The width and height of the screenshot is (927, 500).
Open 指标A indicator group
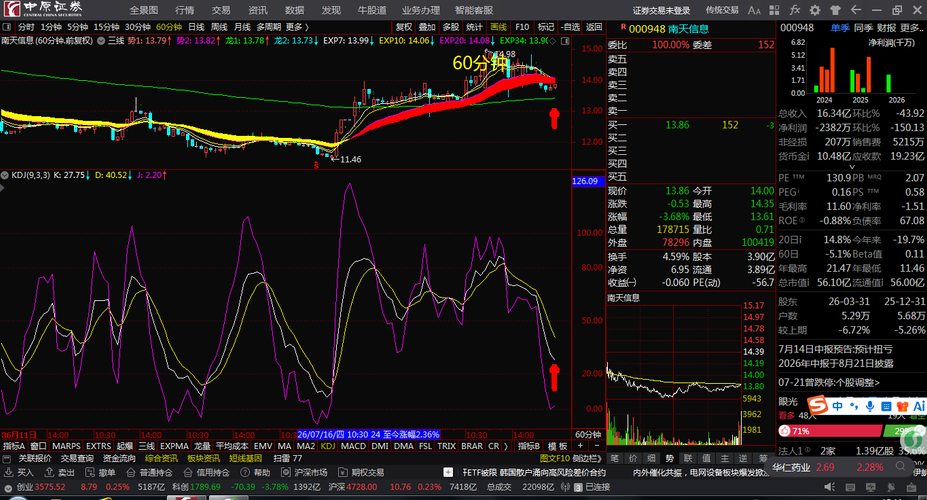tap(14, 446)
